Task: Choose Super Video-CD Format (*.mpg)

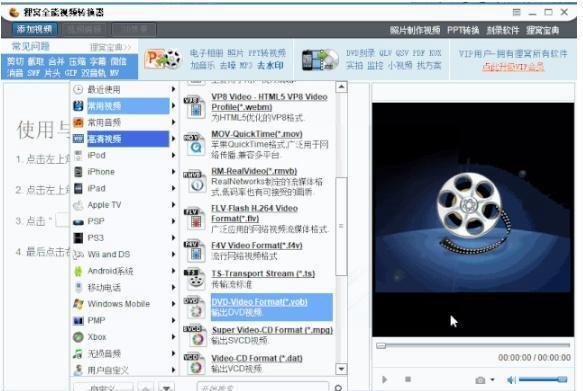Action: click(272, 330)
